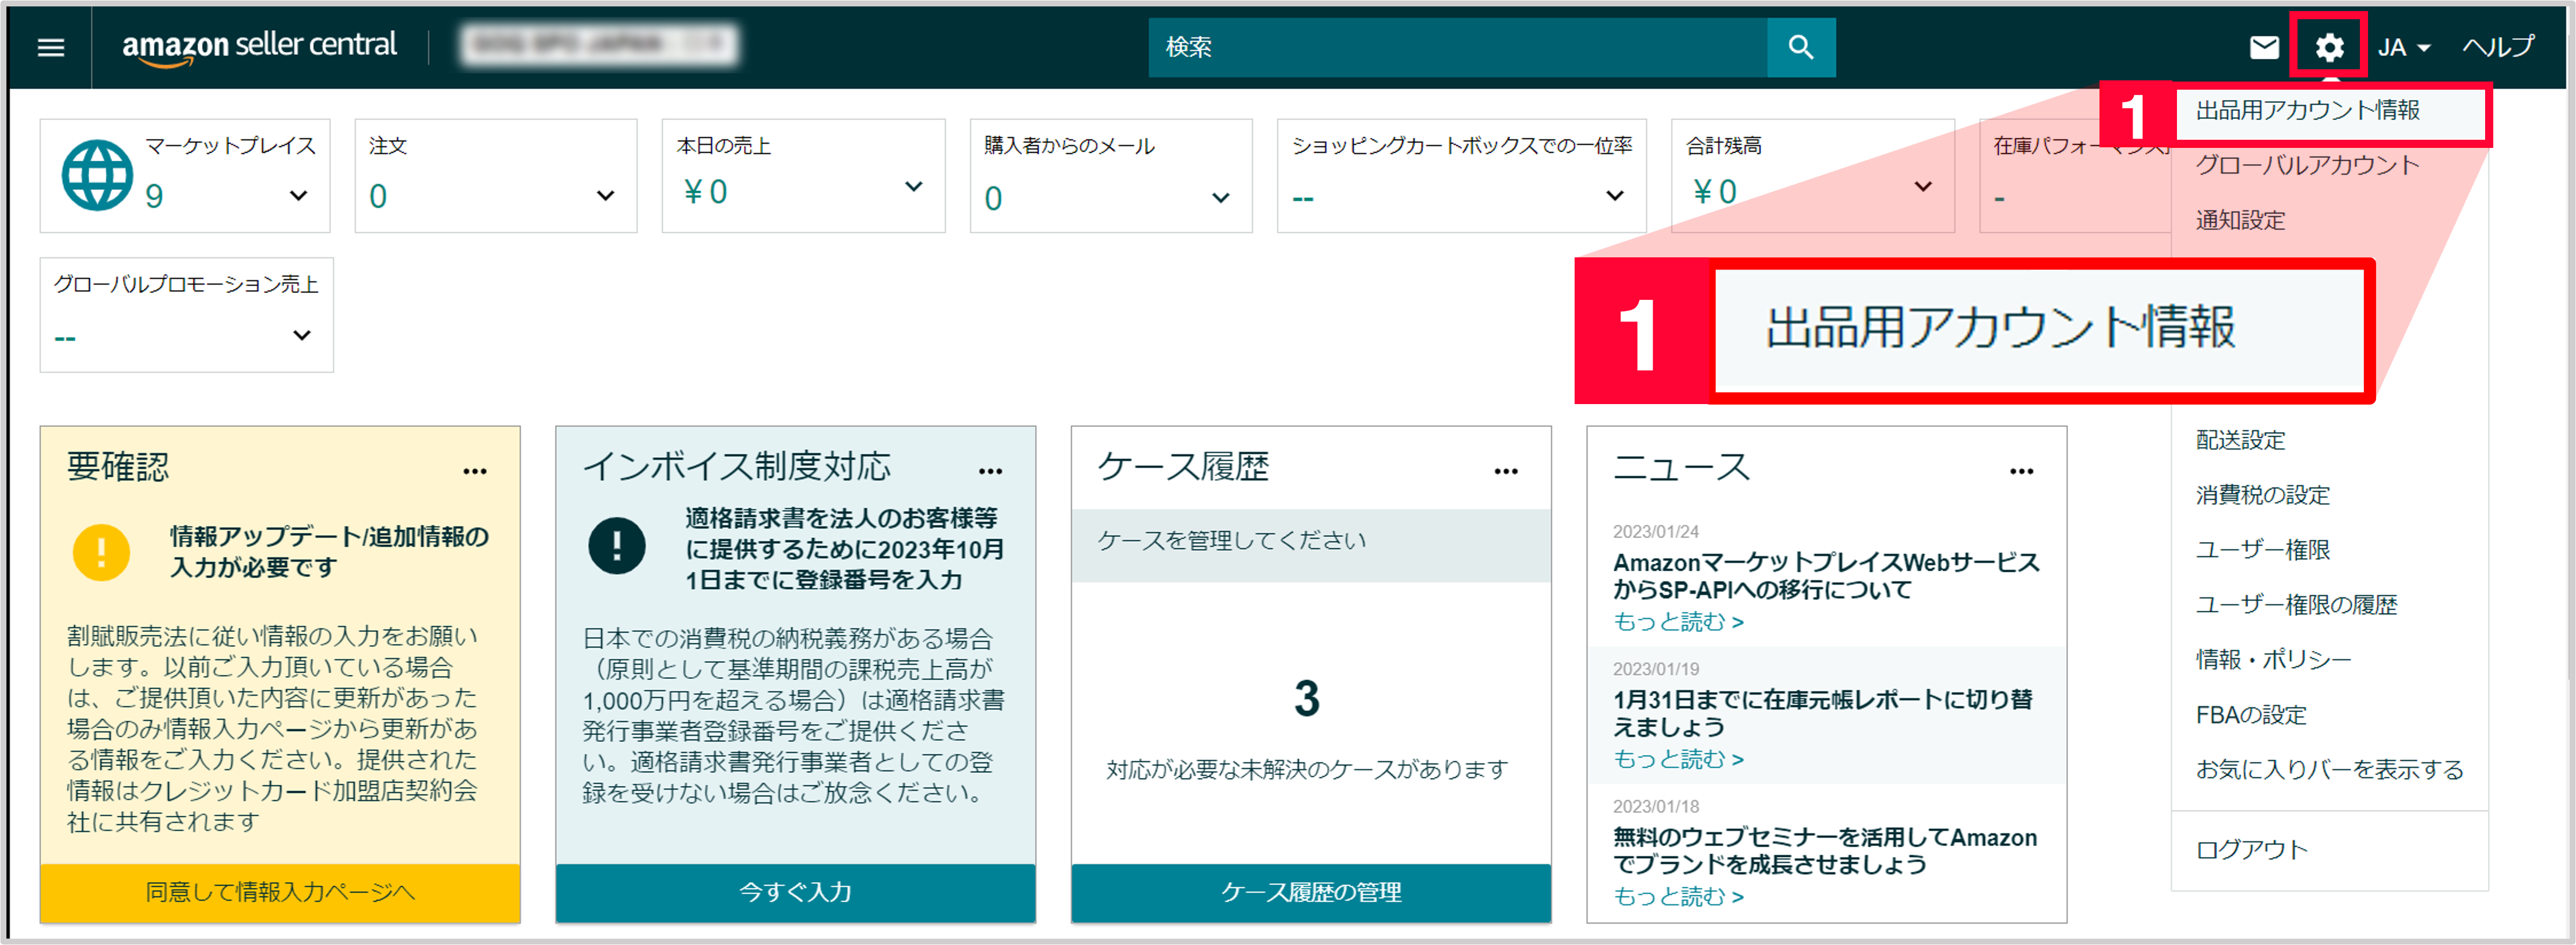Open the three-dot menu on ニュース card
Image resolution: width=2576 pixels, height=945 pixels.
pyautogui.click(x=2021, y=471)
